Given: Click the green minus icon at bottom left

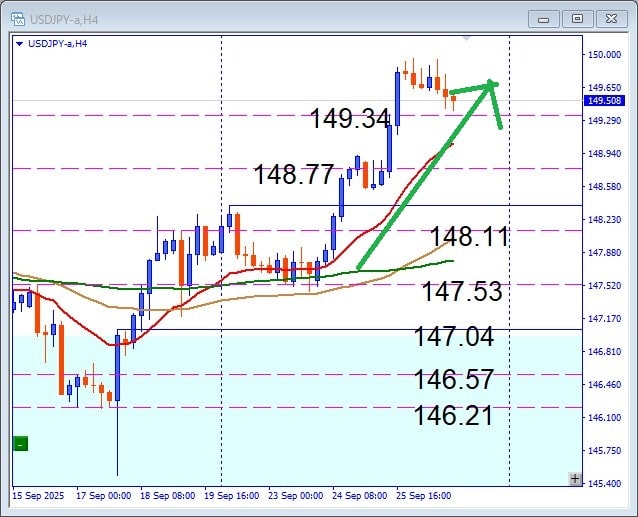Looking at the screenshot, I should pyautogui.click(x=20, y=444).
